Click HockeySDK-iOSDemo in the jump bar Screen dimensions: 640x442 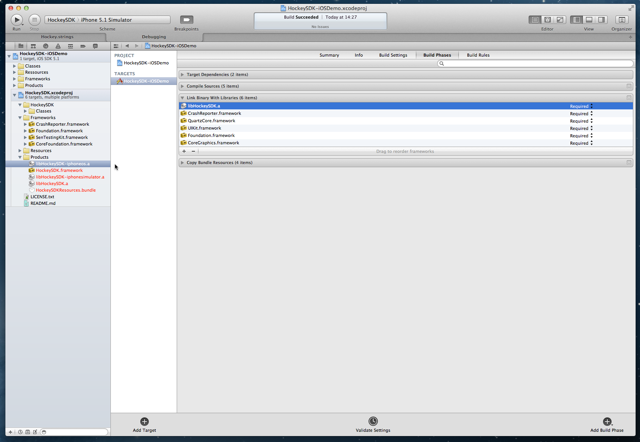click(x=171, y=46)
